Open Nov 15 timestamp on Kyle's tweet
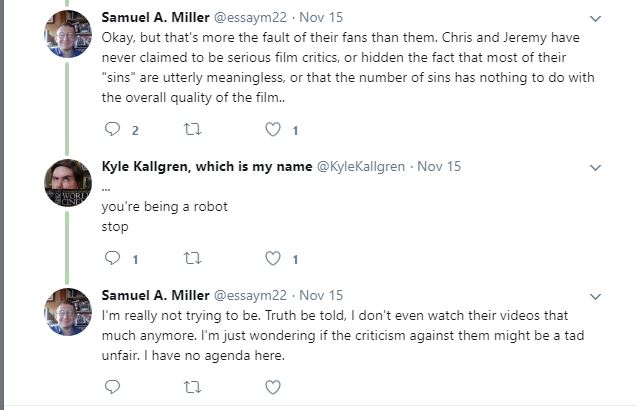636x410 pixels. click(439, 167)
